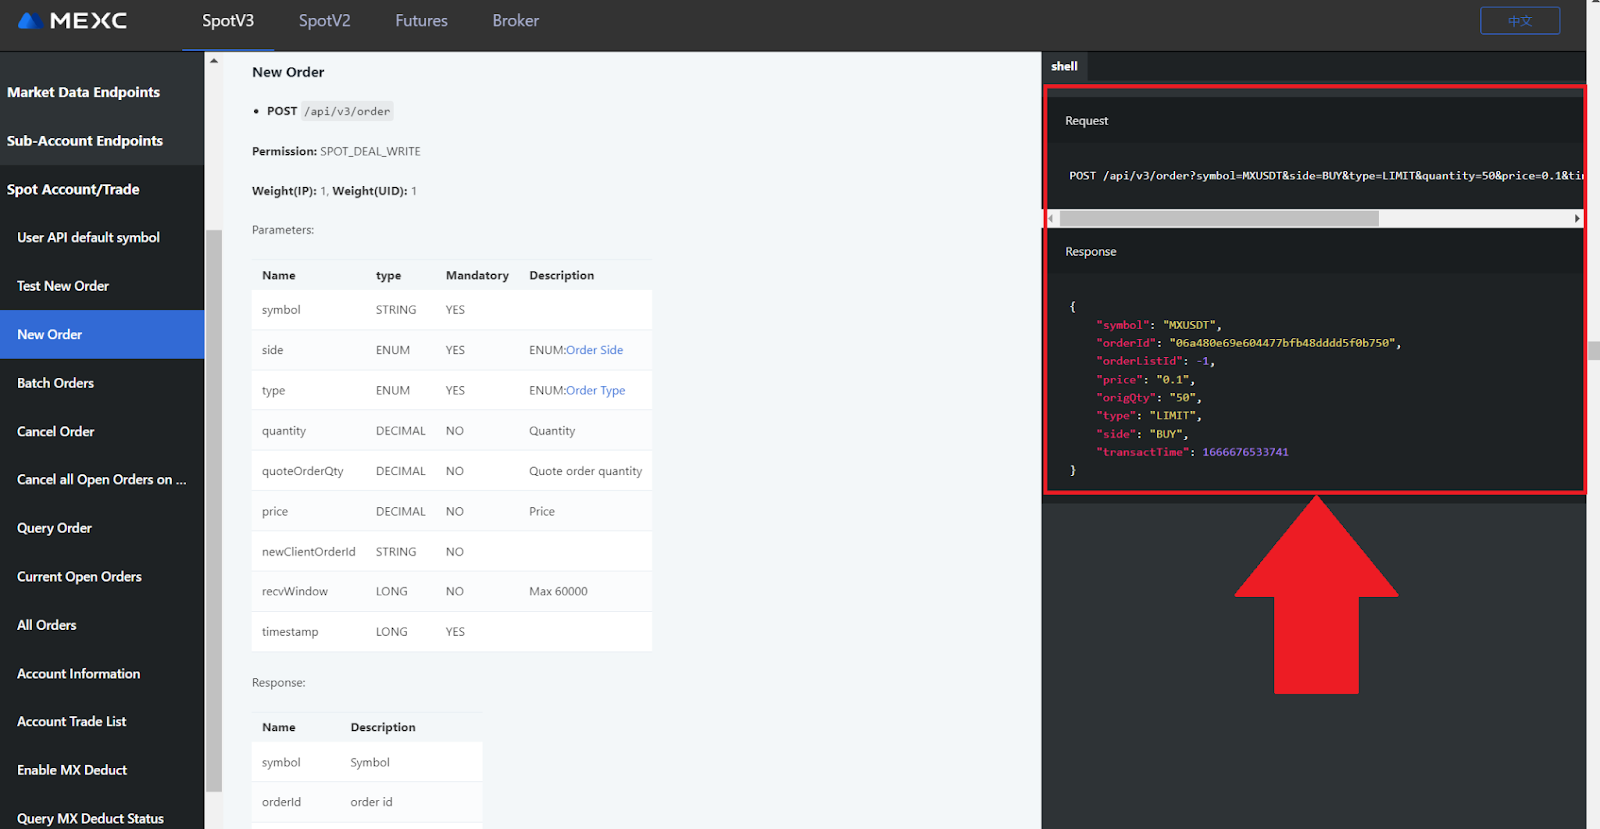Open Enable MX Deduct page
The image size is (1600, 829).
point(72,770)
